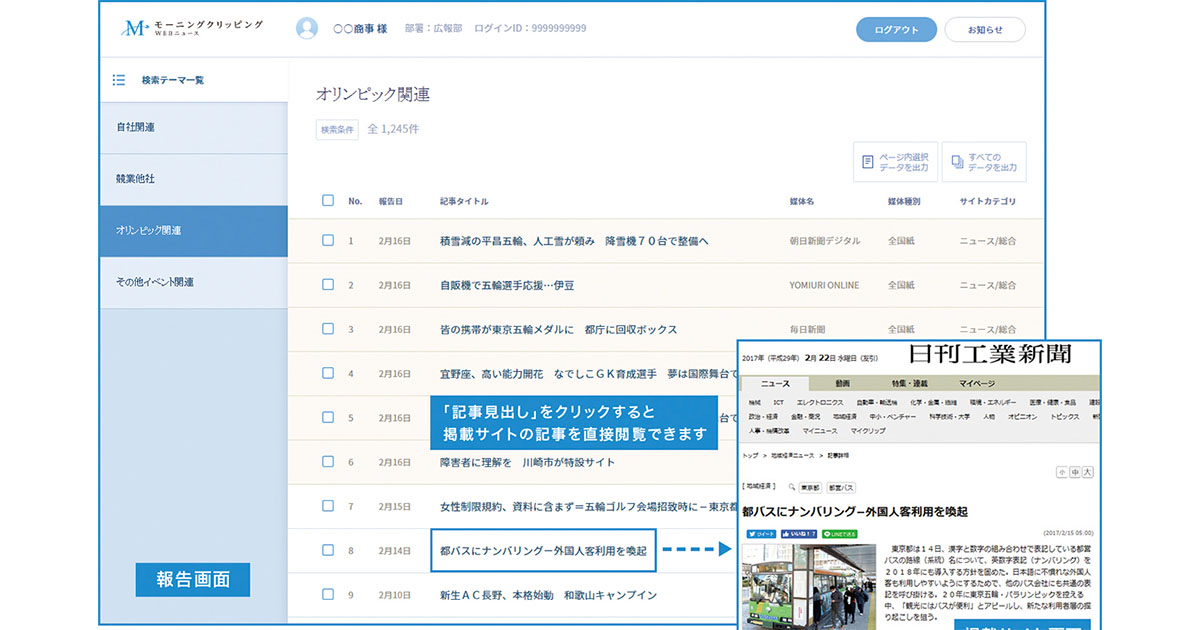The width and height of the screenshot is (1200, 630).
Task: Click the すべてのデータを出力 copy icon
Action: click(x=958, y=162)
